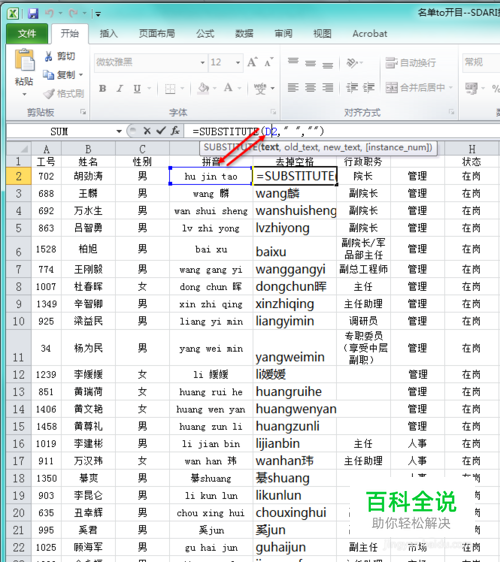
Task: Open the font size 12 dropdown
Action: 238,63
